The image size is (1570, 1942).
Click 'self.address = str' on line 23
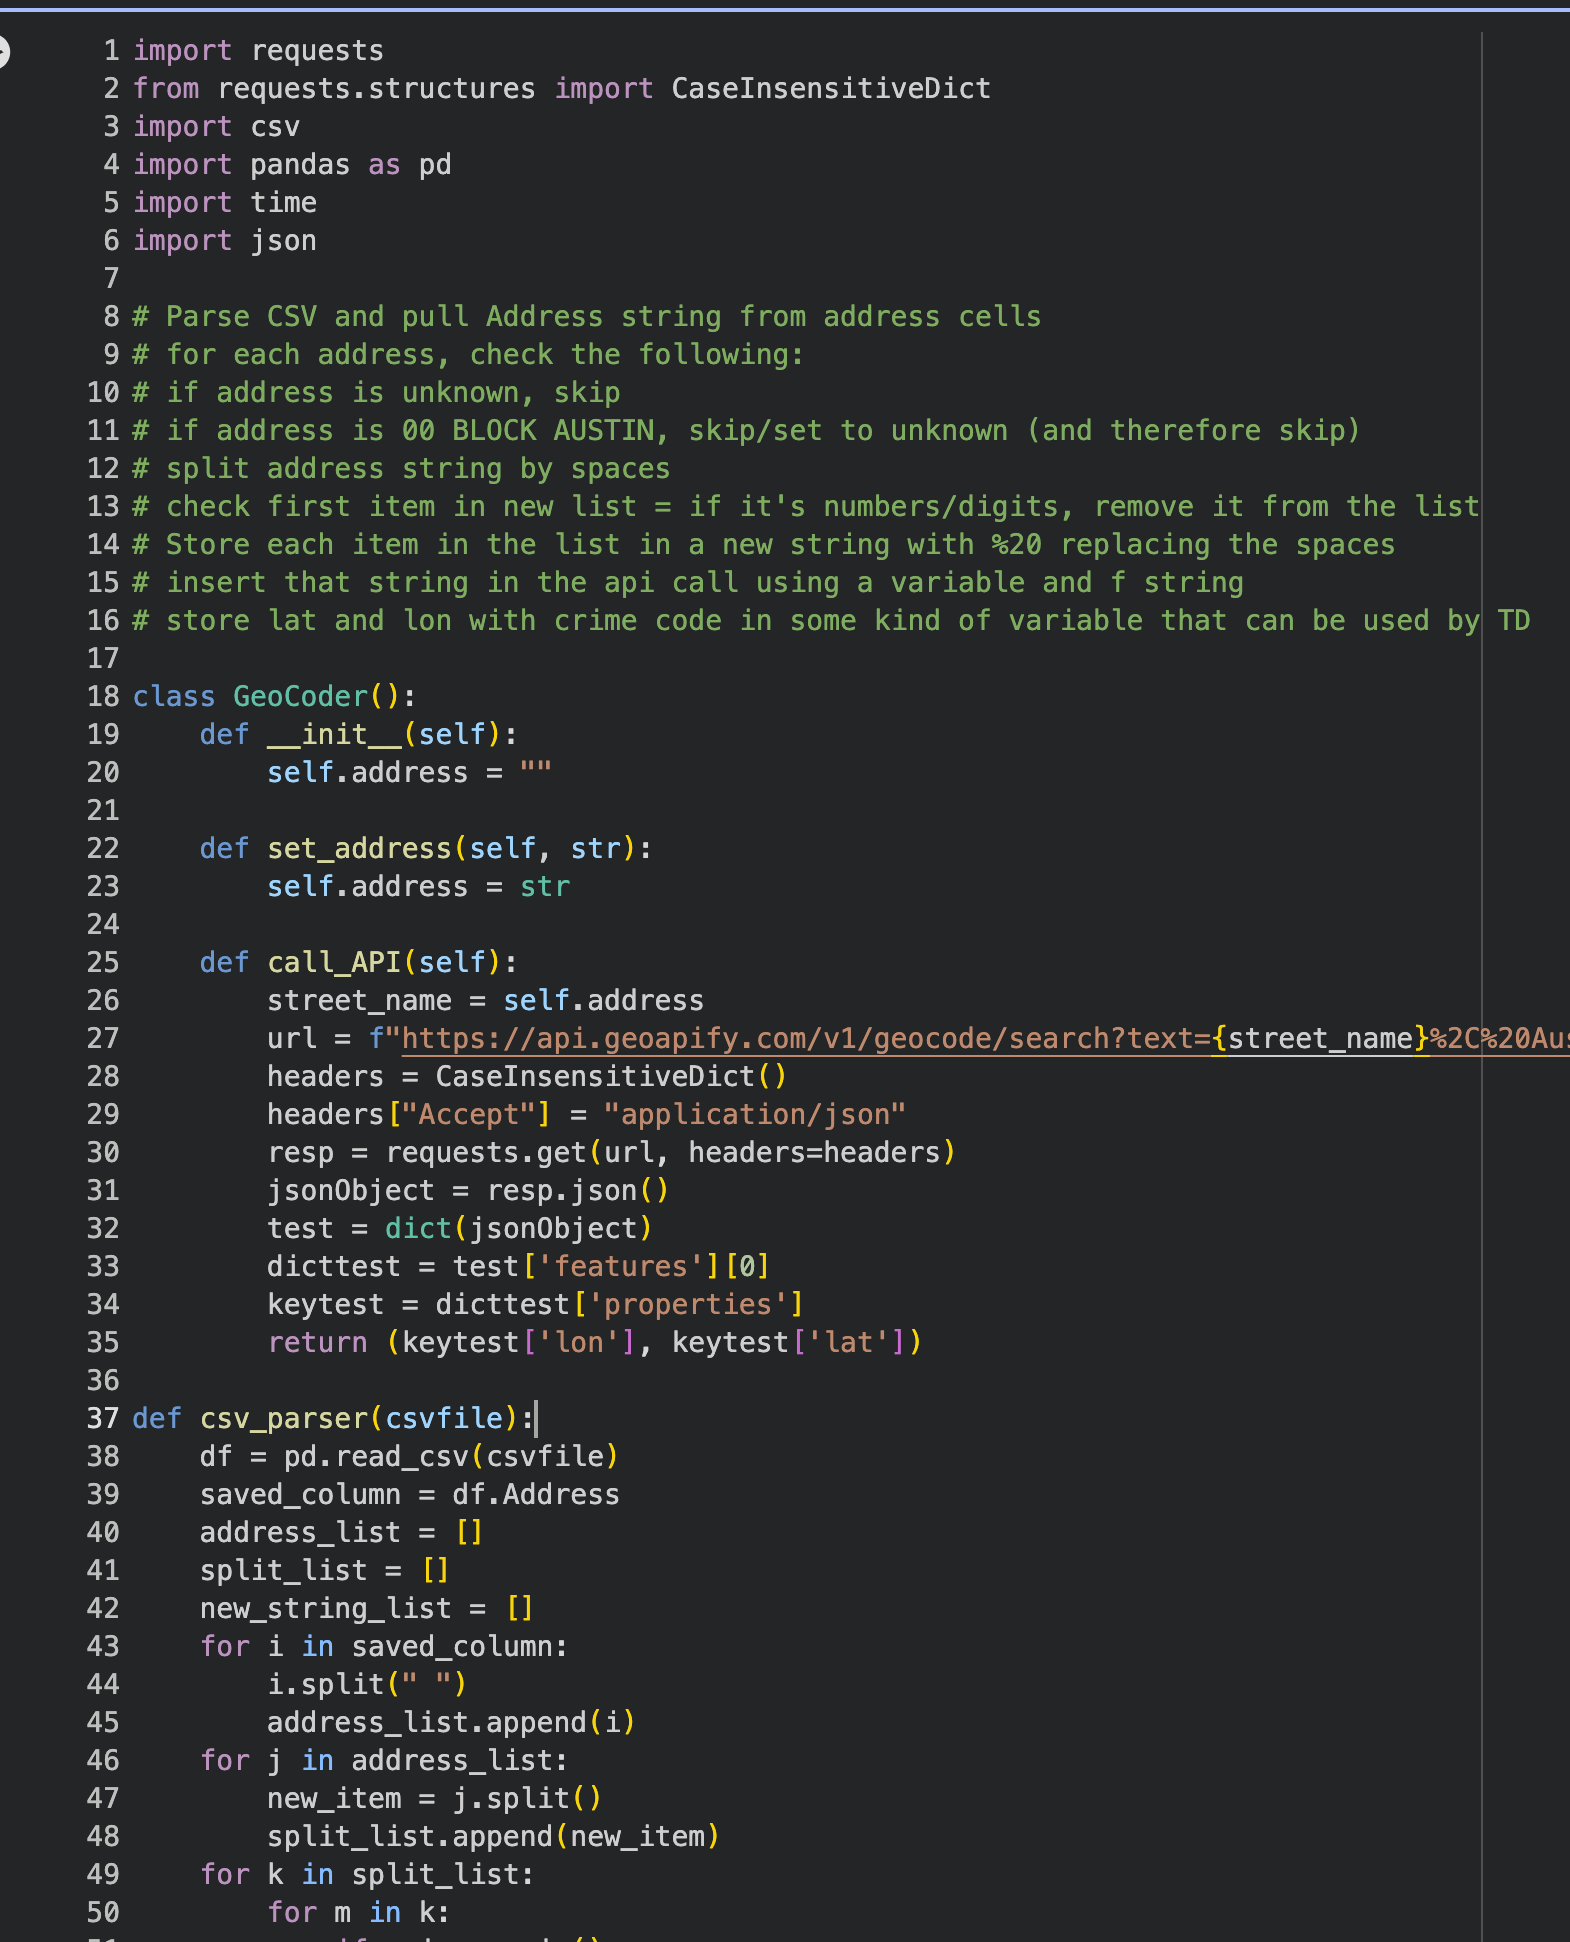tap(418, 887)
